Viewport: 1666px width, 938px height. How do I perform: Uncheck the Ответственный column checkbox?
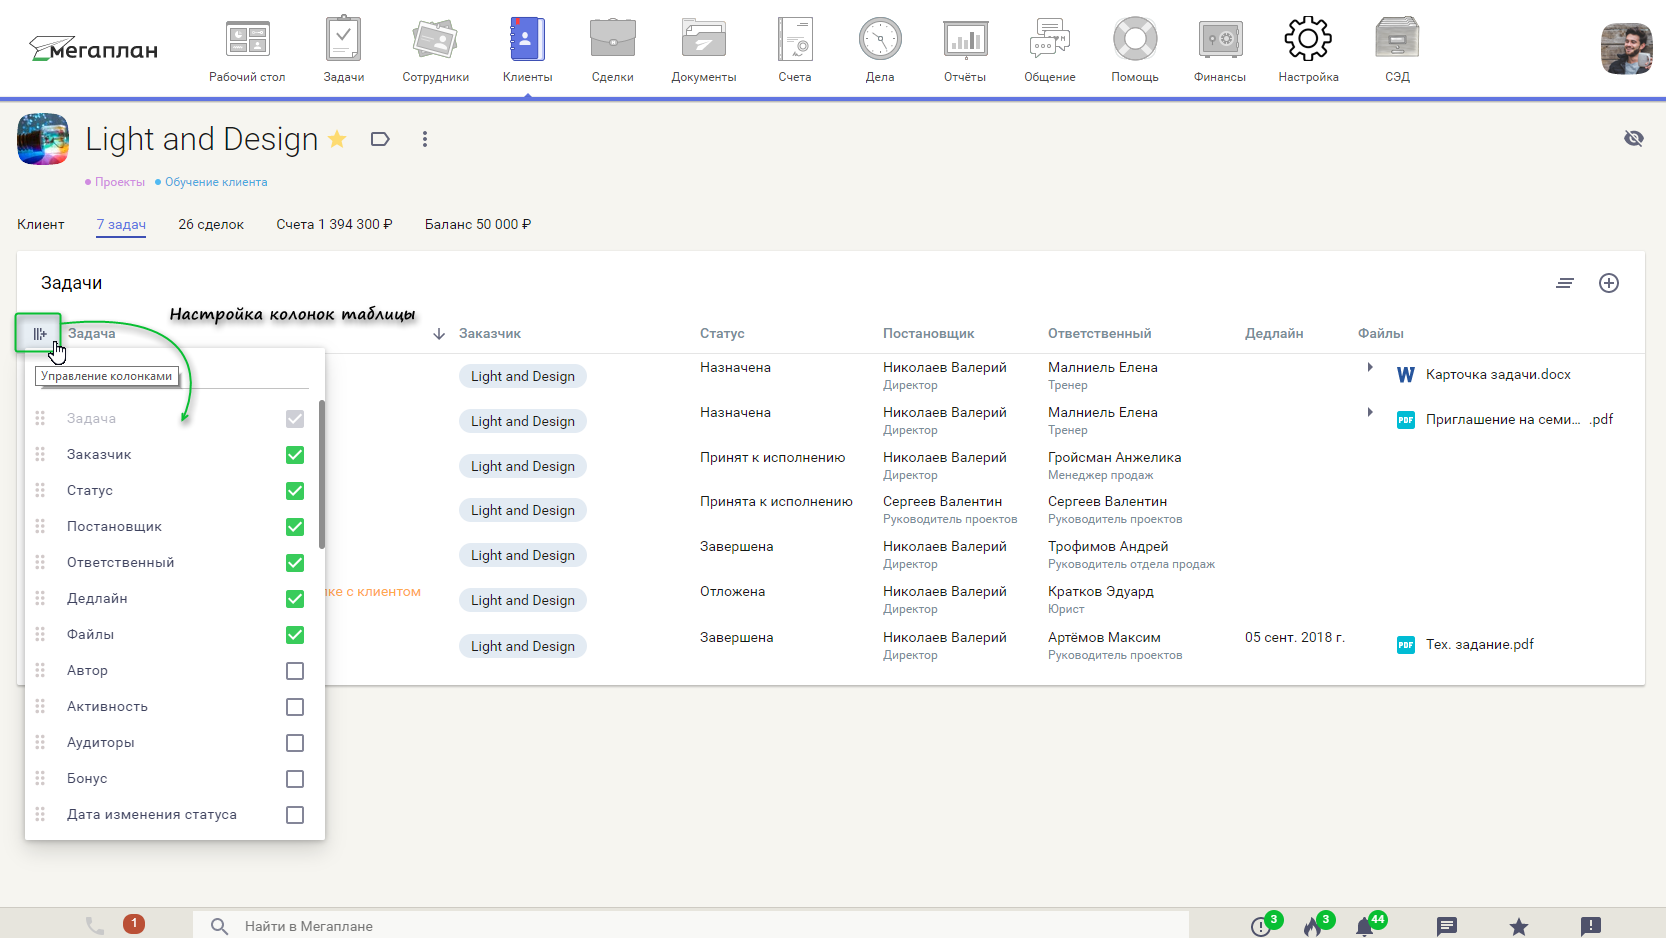pos(295,563)
